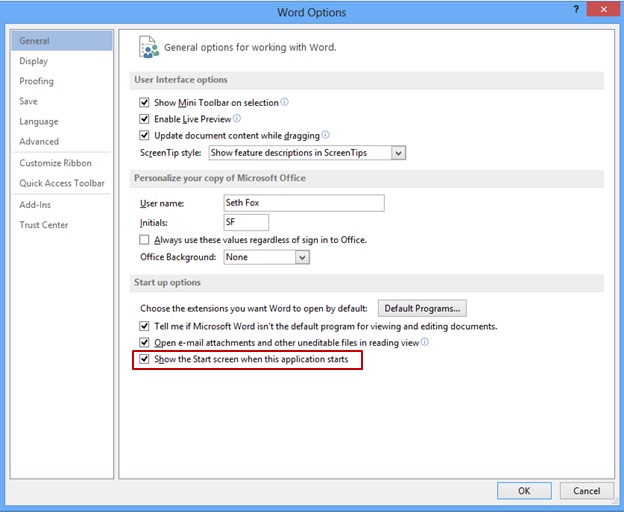Open the Proofing options page
This screenshot has height=512, width=624.
(x=37, y=81)
